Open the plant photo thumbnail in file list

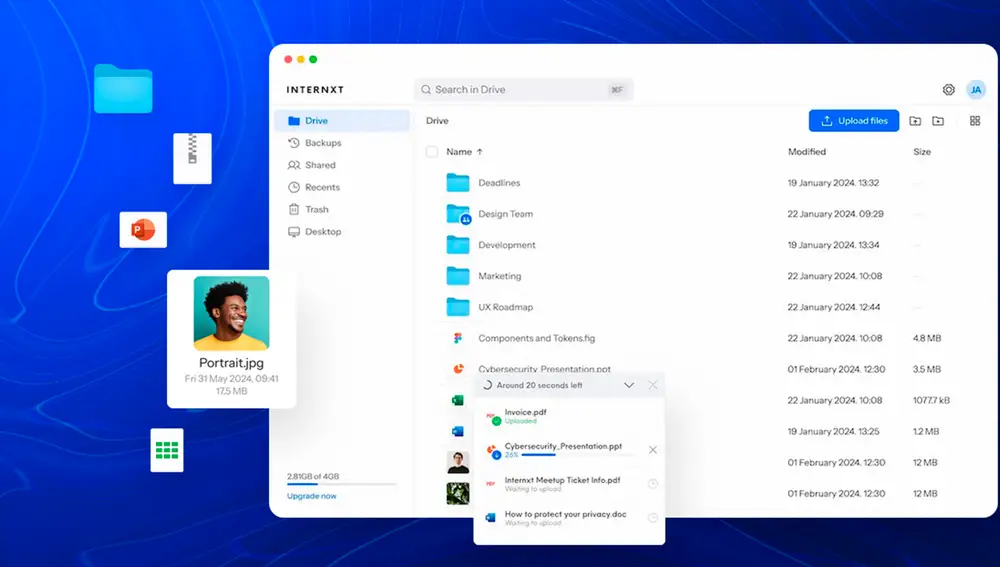click(x=458, y=494)
